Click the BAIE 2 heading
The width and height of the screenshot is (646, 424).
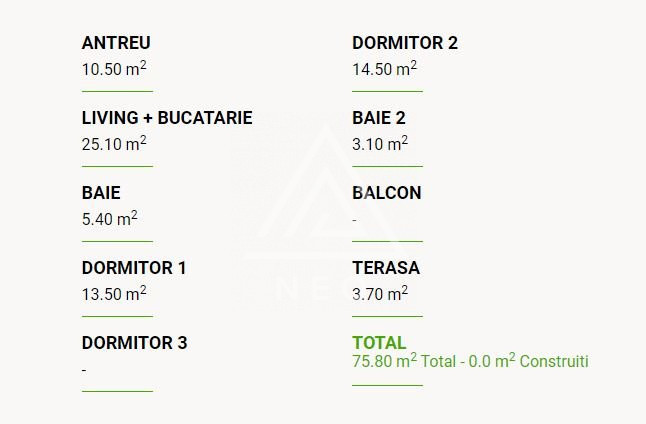tap(379, 118)
